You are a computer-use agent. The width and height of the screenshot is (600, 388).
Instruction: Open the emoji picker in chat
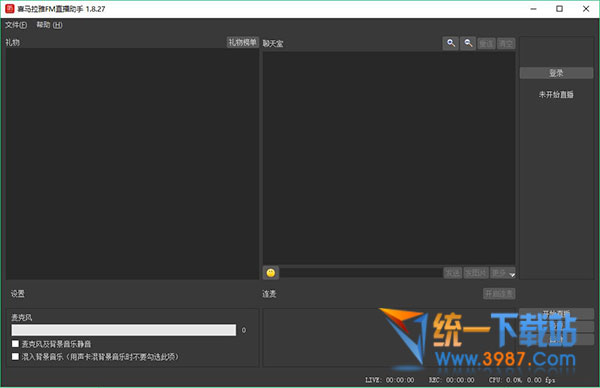pos(271,273)
